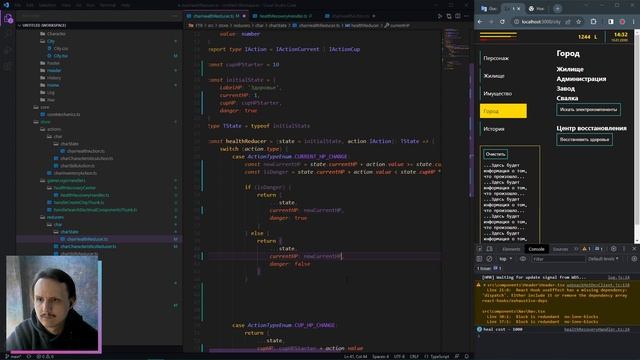Click the 1244 money value
The image size is (640, 360).
point(584,37)
